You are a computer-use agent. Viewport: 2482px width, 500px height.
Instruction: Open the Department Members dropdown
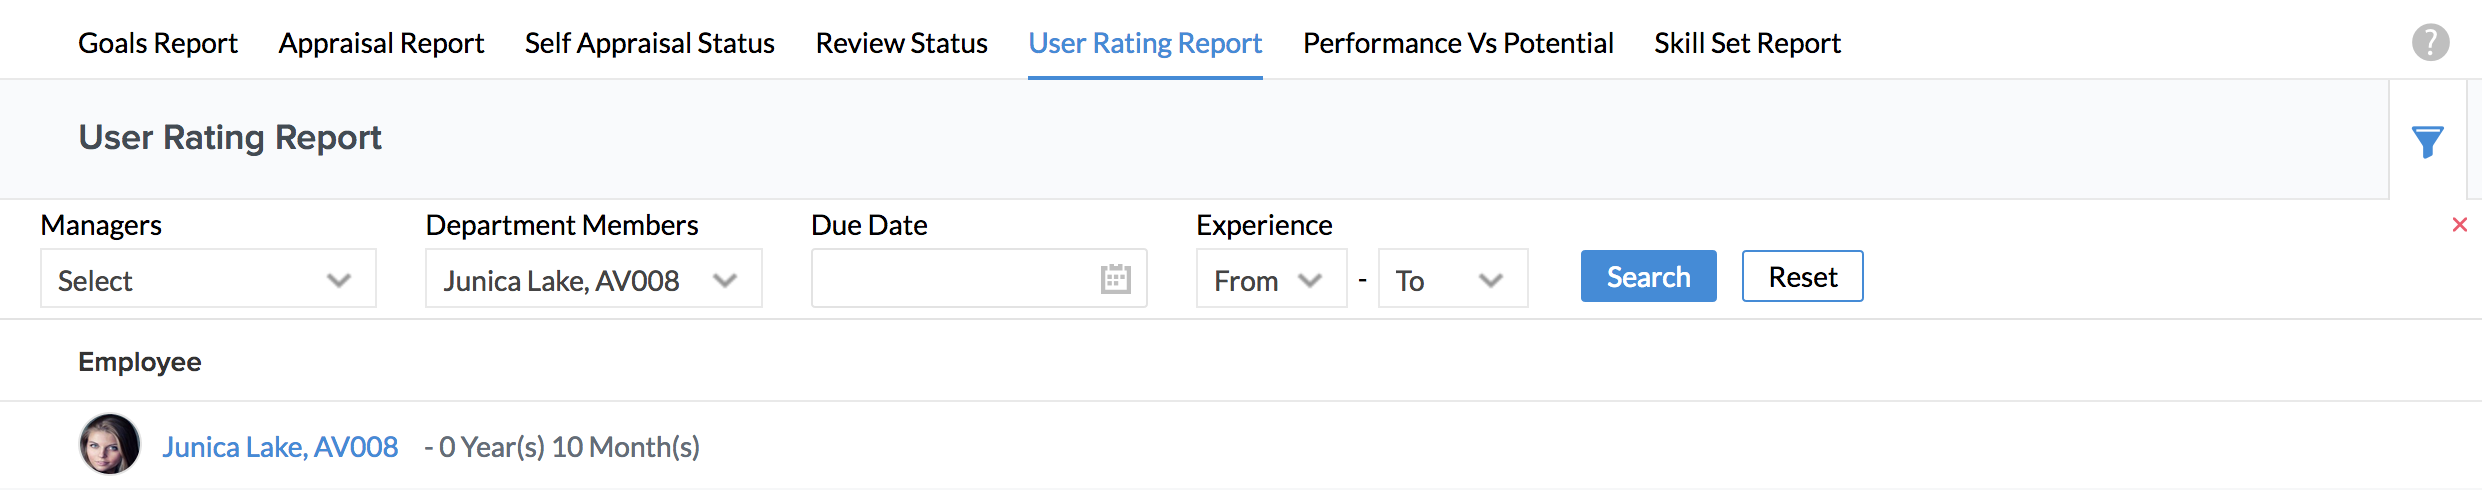(593, 279)
